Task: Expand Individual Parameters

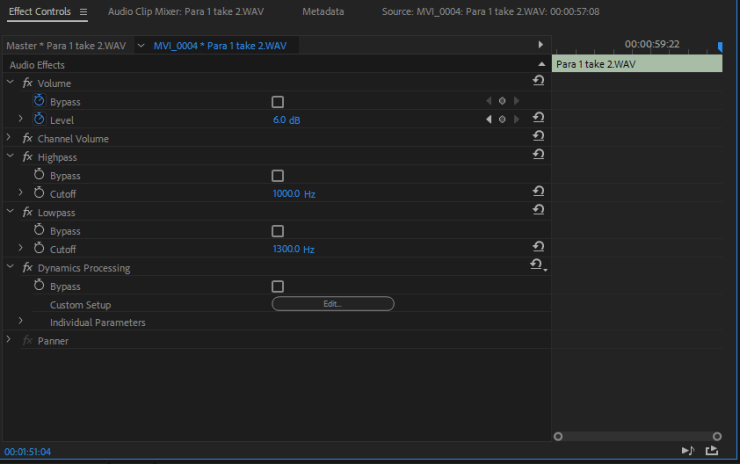Action: coord(20,321)
